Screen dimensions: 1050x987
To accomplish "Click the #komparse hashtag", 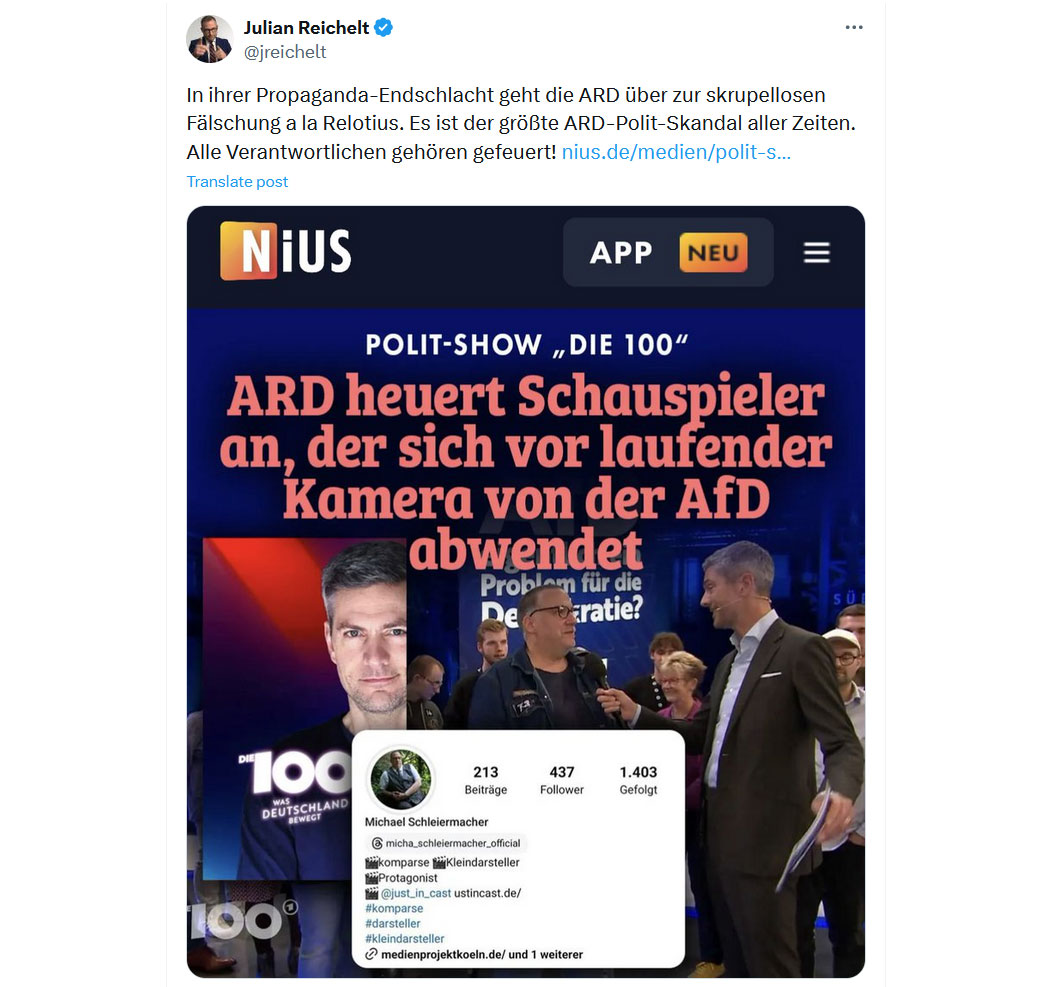I will pyautogui.click(x=394, y=909).
